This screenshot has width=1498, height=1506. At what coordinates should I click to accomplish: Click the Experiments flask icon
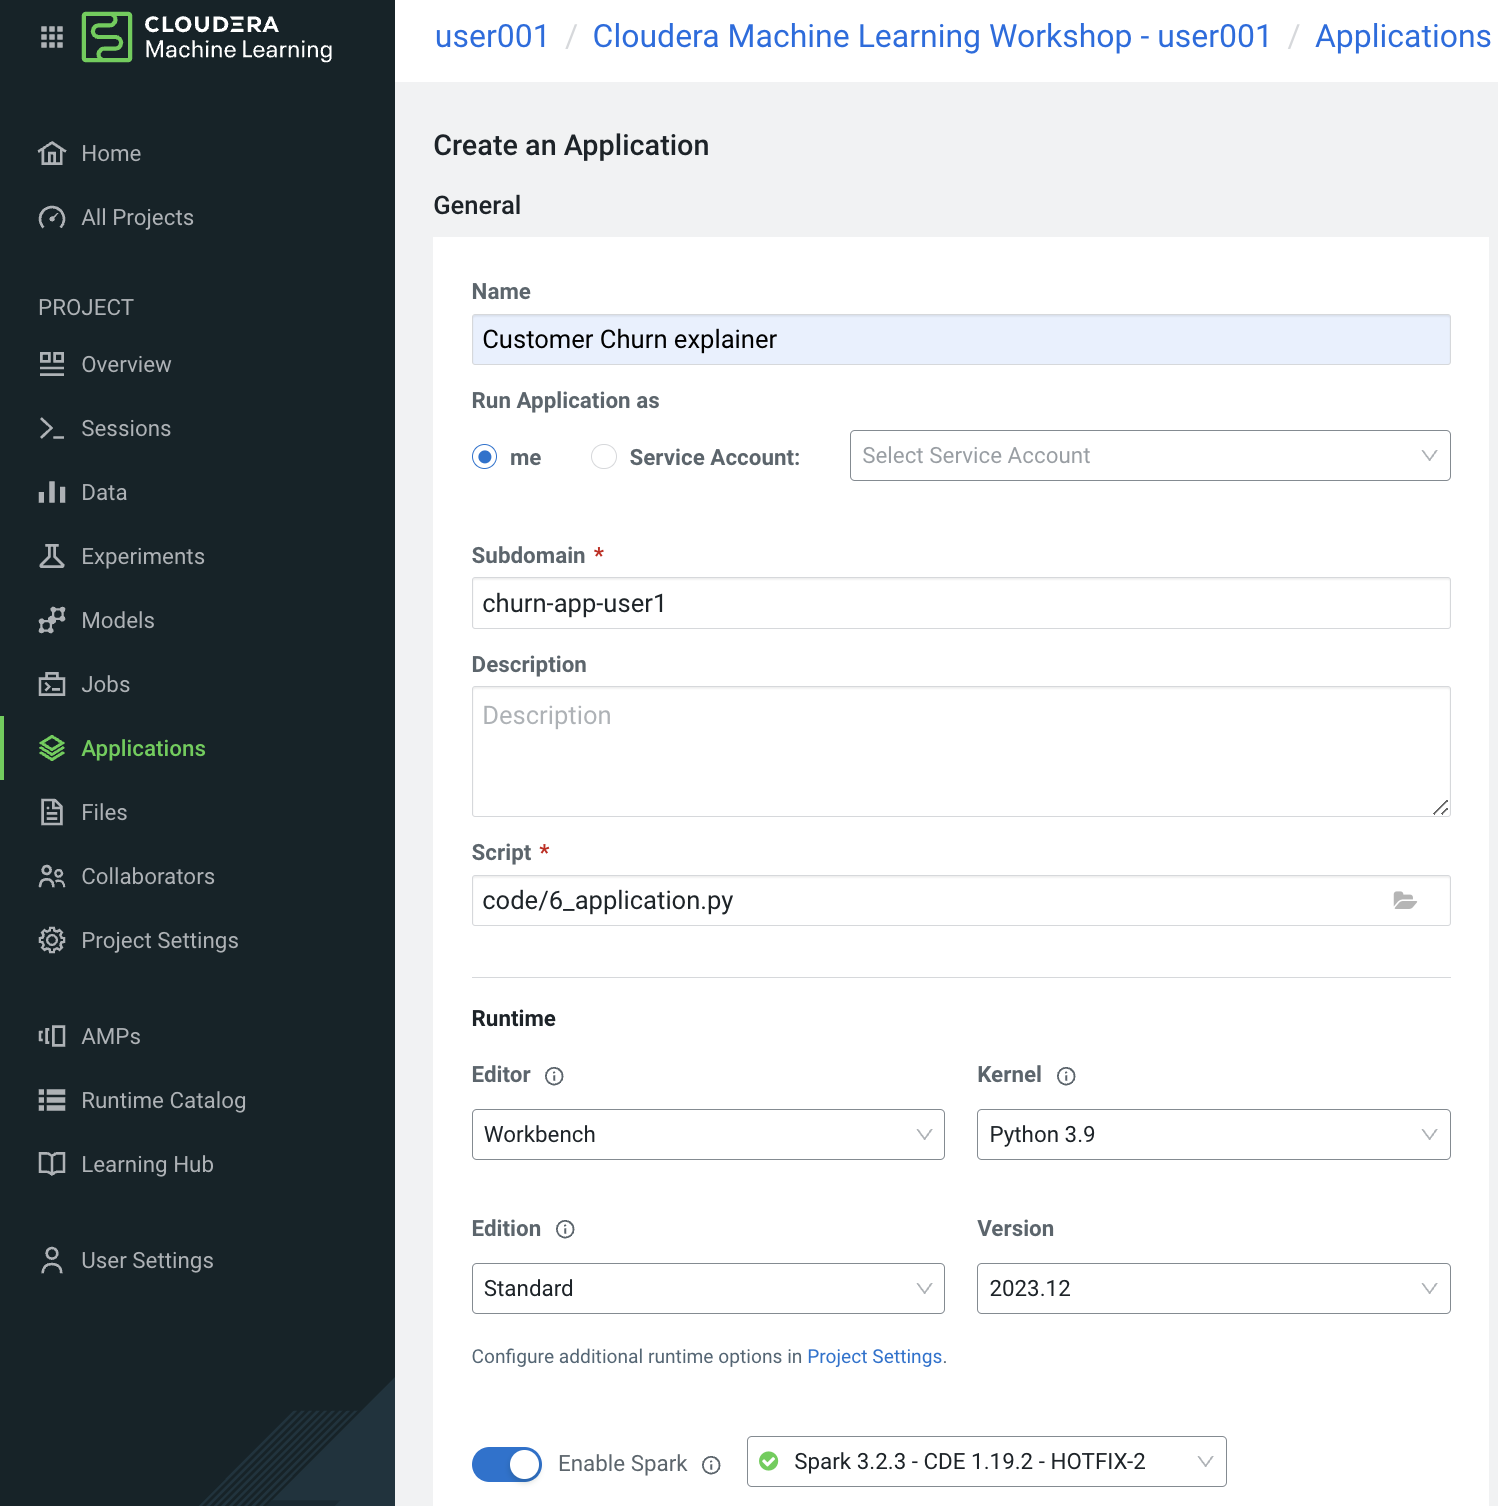click(x=52, y=556)
